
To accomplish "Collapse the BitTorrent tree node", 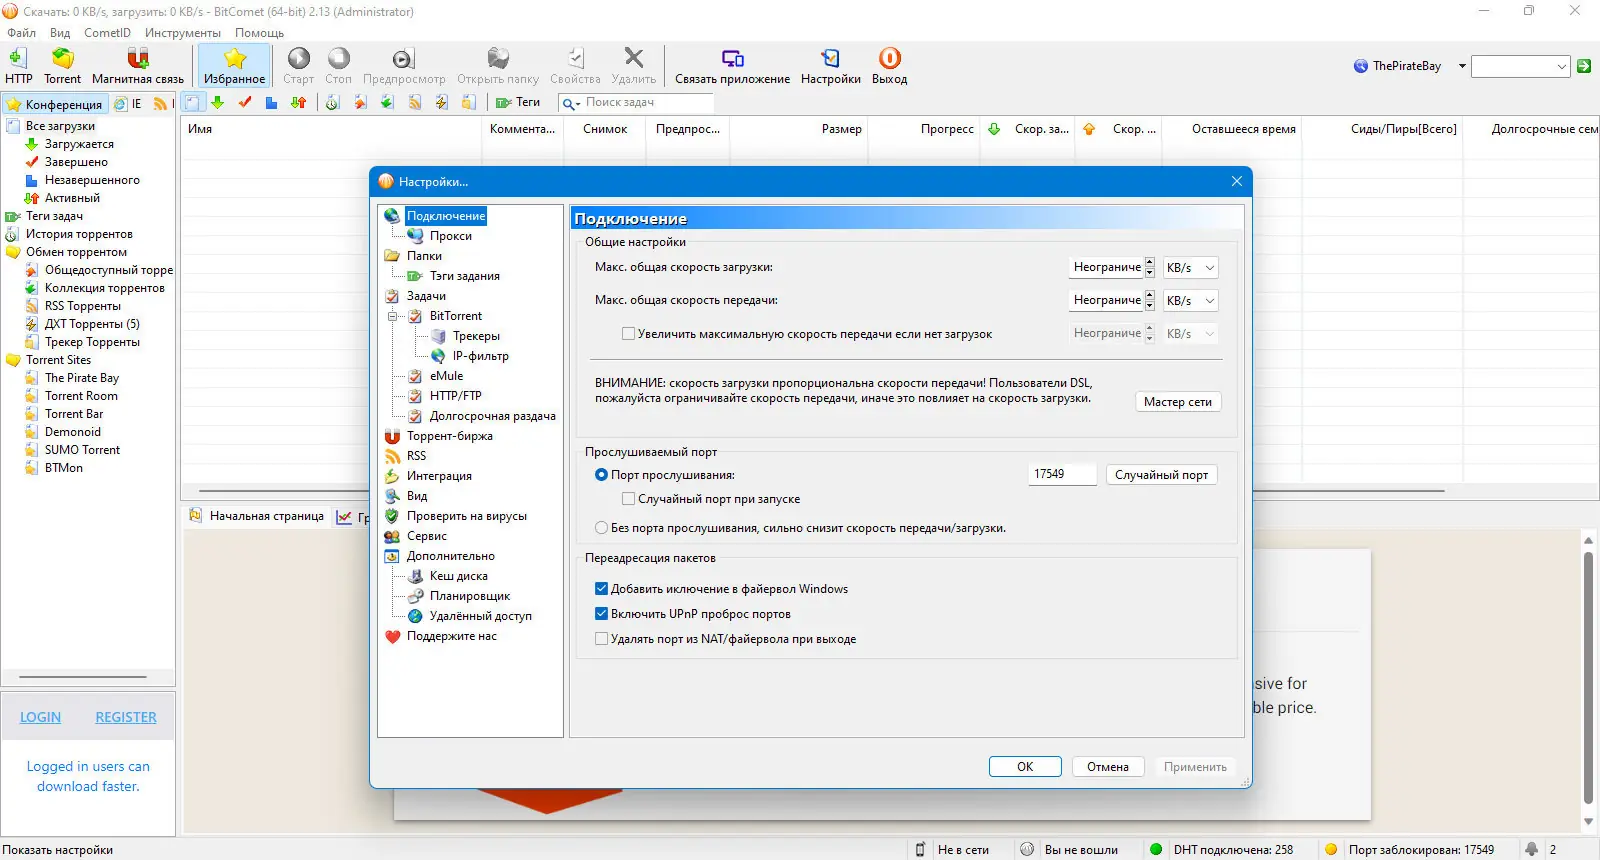I will [392, 316].
